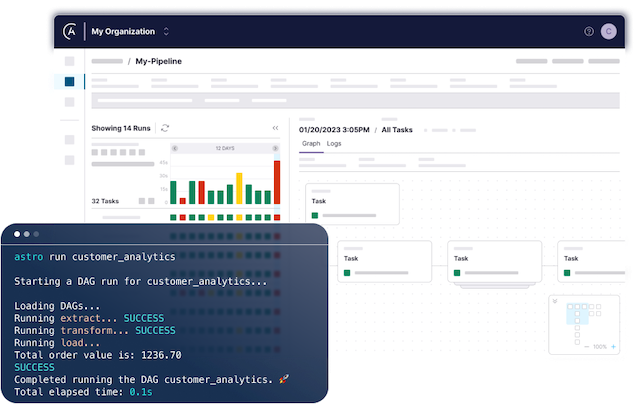Collapse the graph minimap panel
This screenshot has width=640, height=404.
[555, 301]
